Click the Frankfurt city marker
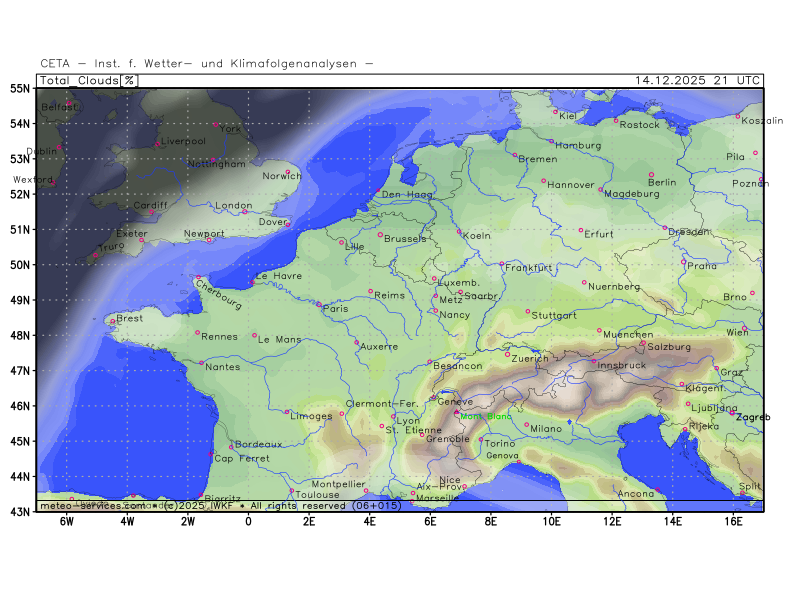Screen dimensions: 800x600 click(502, 264)
